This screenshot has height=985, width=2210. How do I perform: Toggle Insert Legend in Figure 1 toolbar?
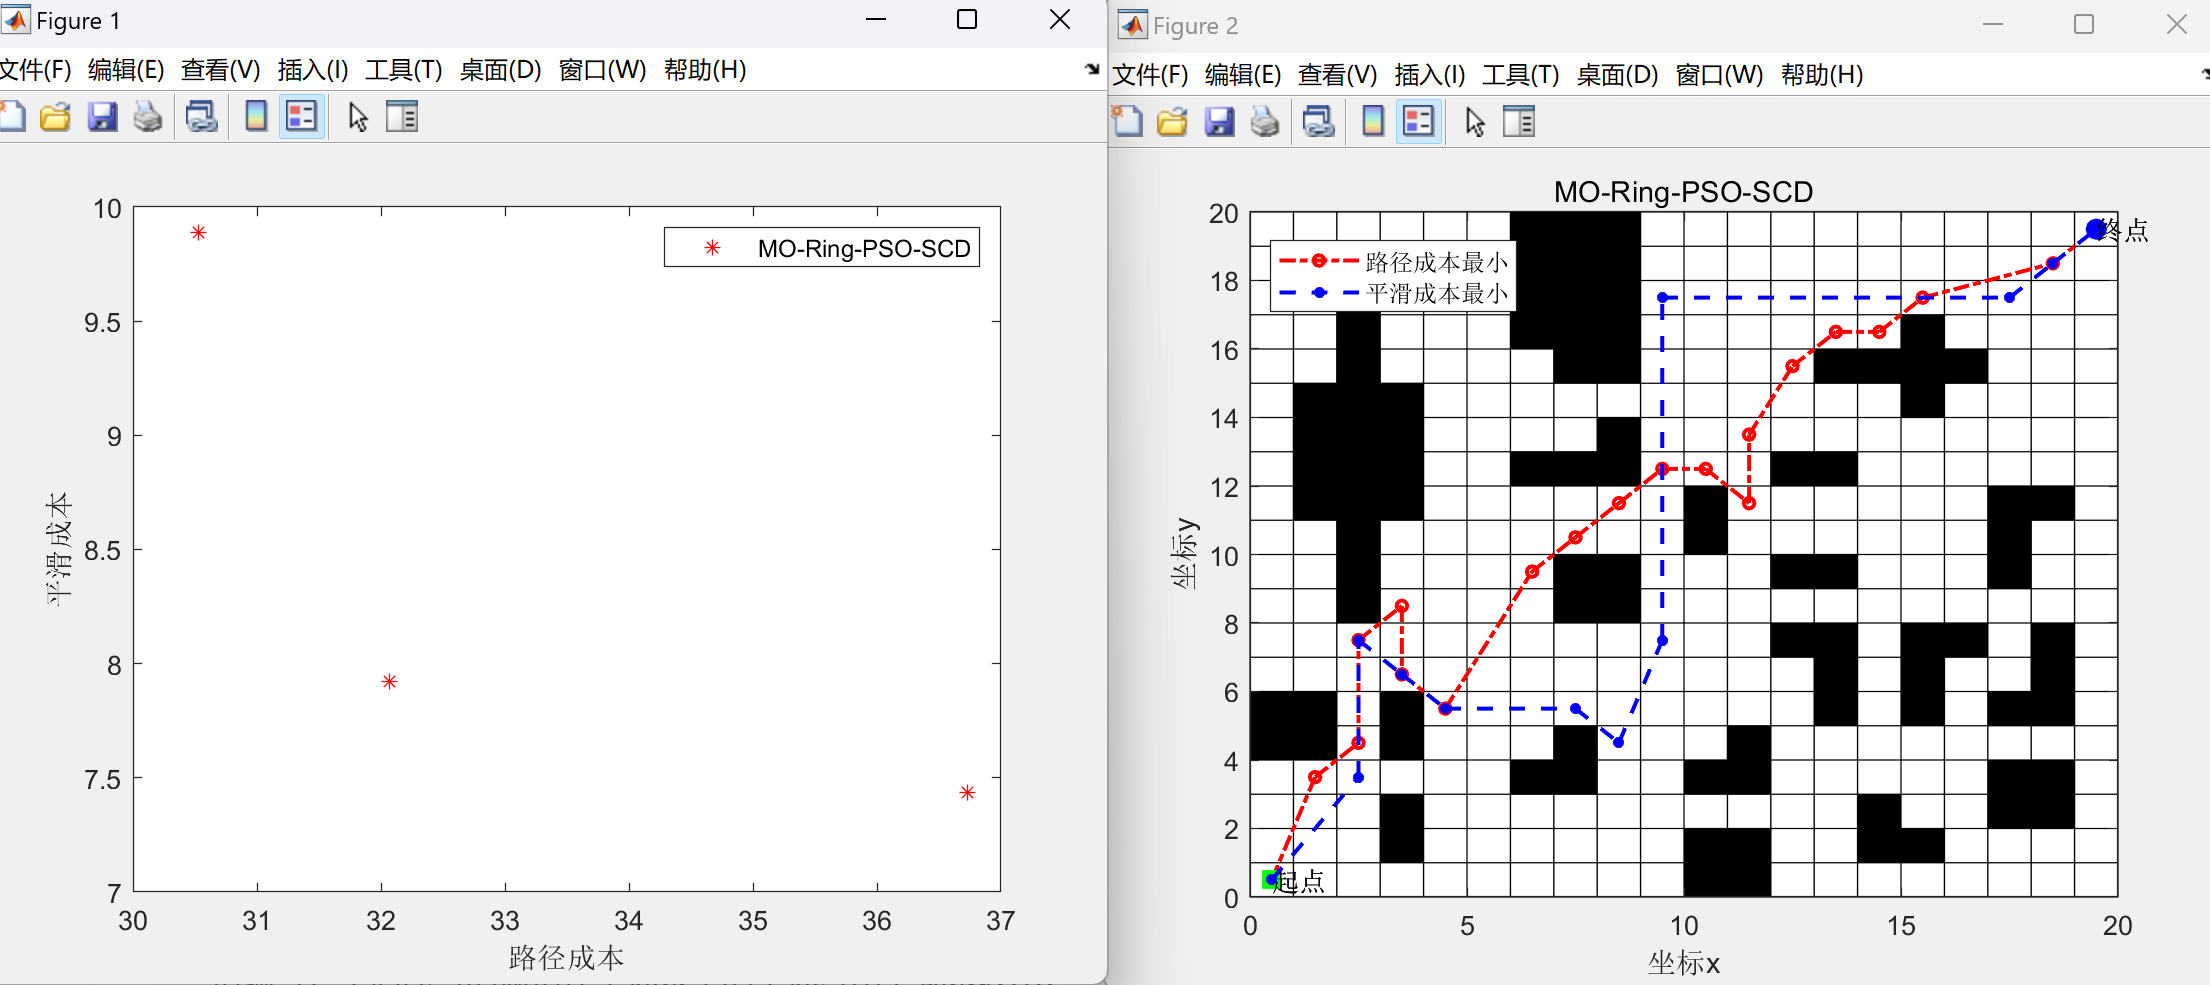(x=301, y=117)
